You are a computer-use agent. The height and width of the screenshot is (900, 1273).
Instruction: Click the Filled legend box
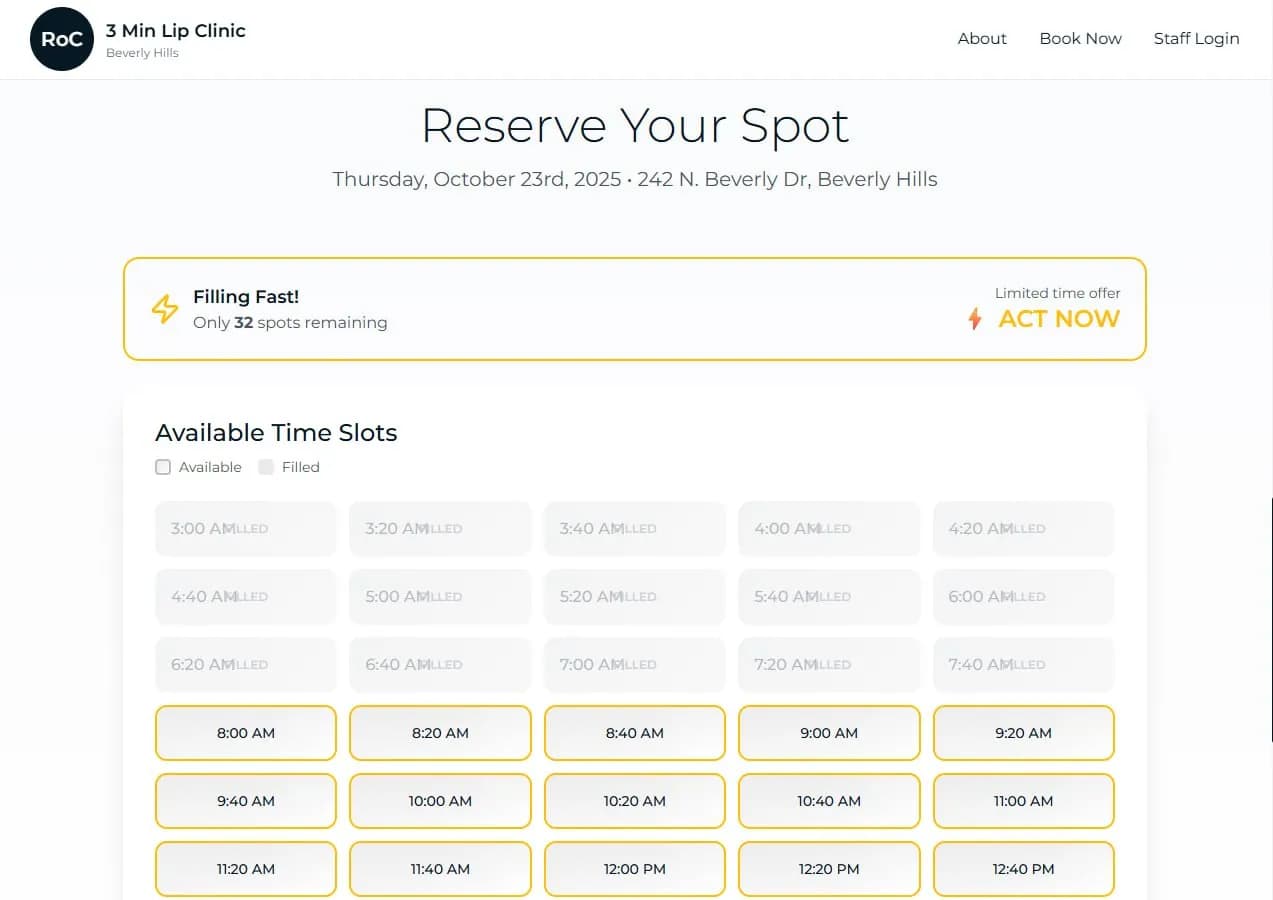click(266, 467)
